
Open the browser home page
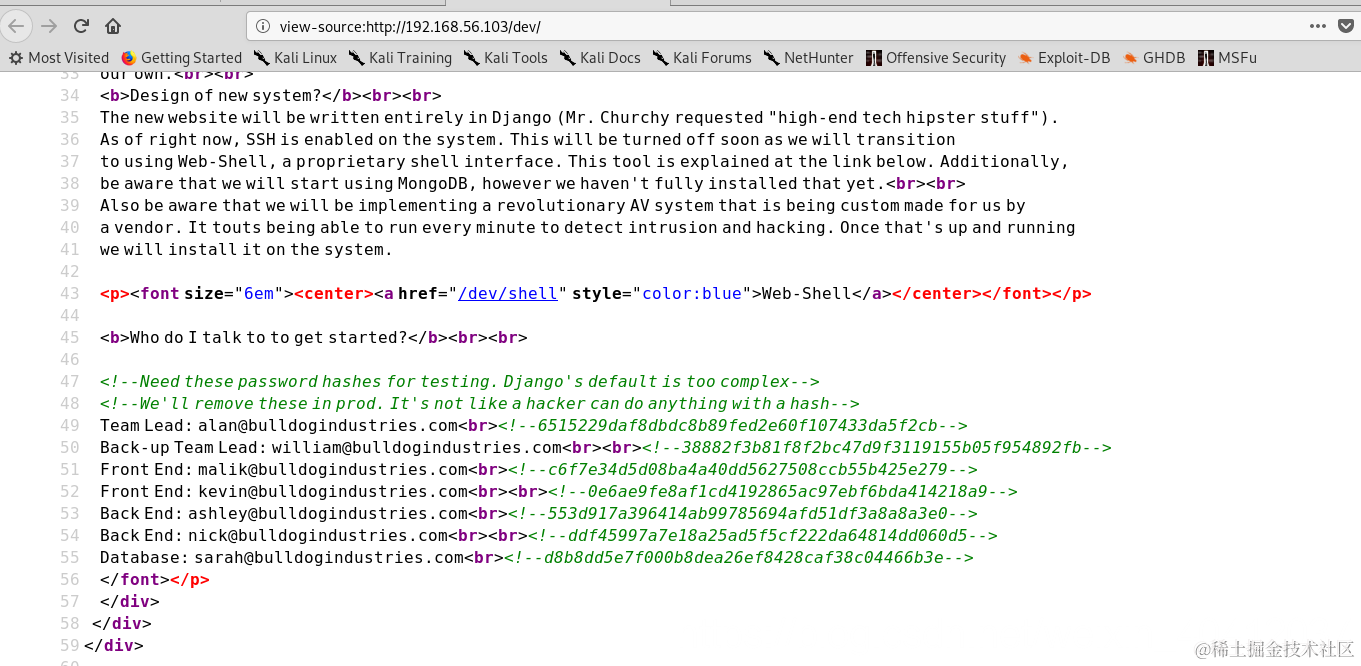113,25
